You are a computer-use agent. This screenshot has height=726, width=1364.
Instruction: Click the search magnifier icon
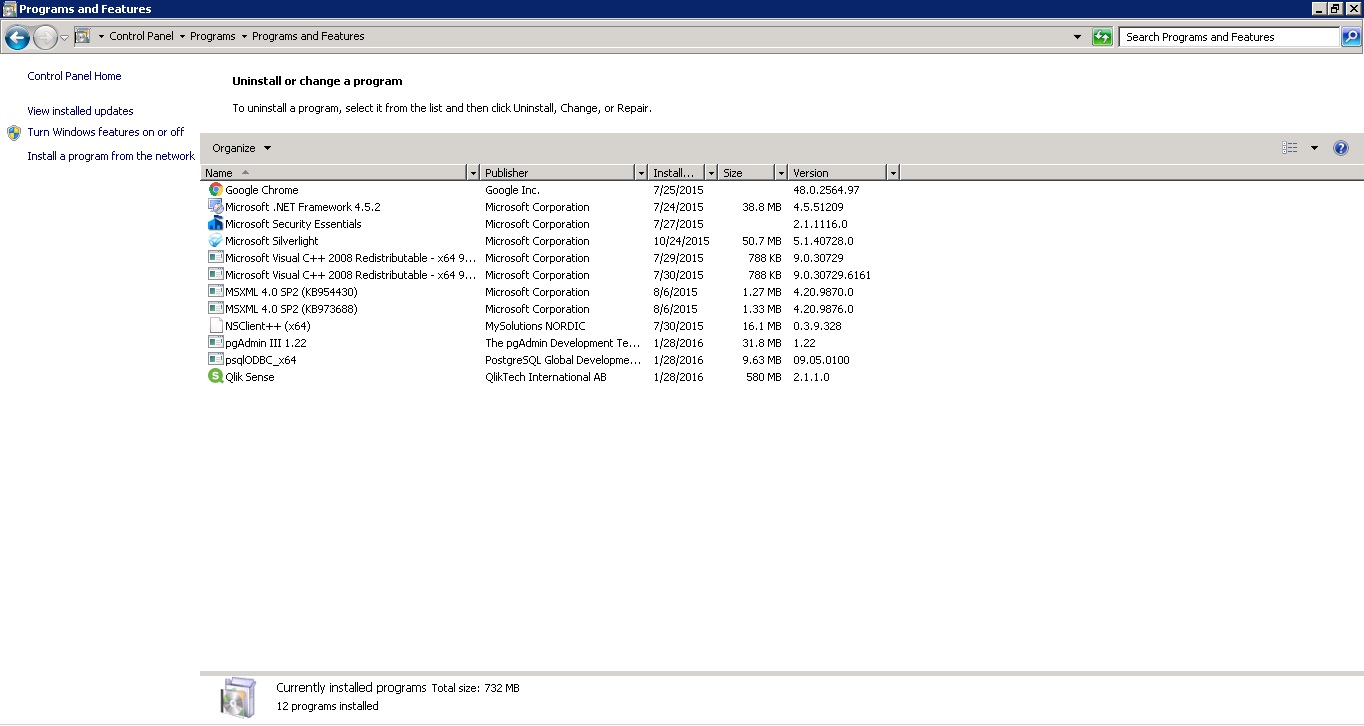(x=1350, y=37)
